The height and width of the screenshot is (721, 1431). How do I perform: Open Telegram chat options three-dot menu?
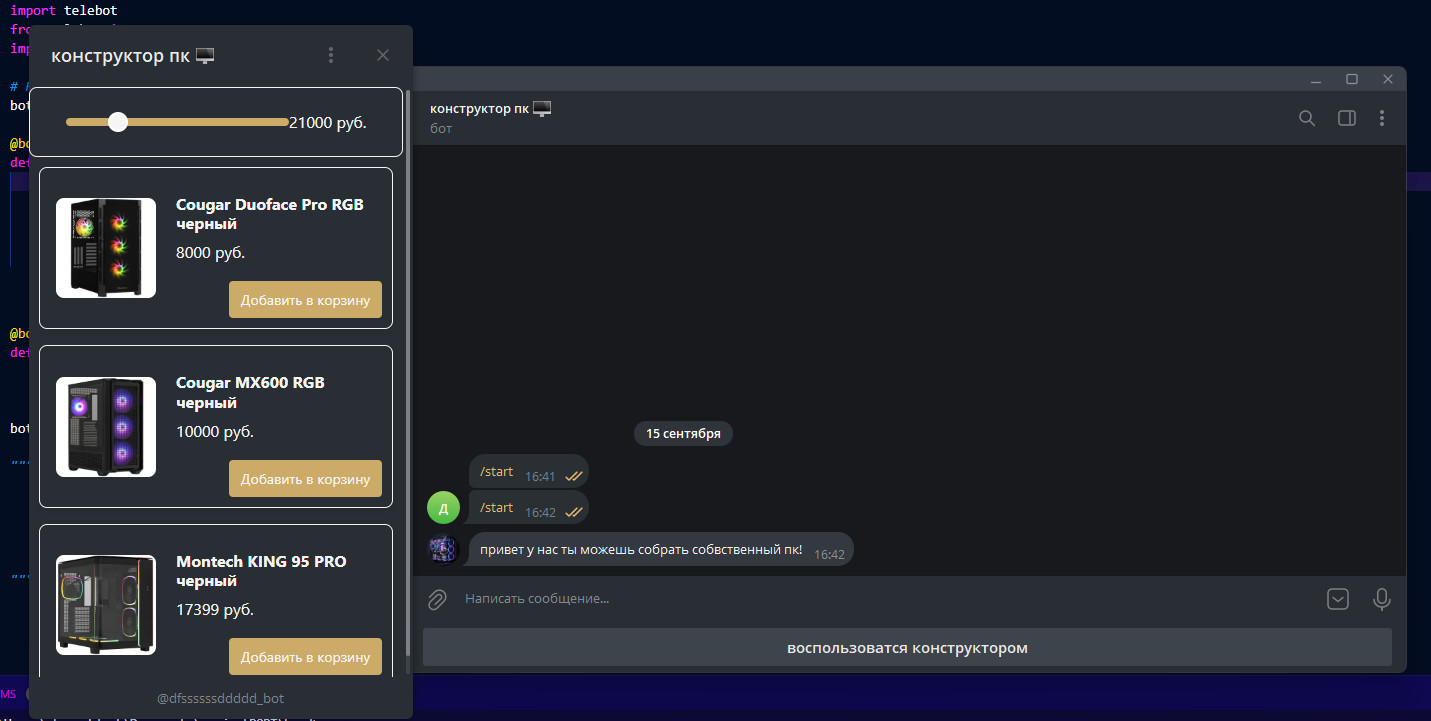coord(1382,118)
